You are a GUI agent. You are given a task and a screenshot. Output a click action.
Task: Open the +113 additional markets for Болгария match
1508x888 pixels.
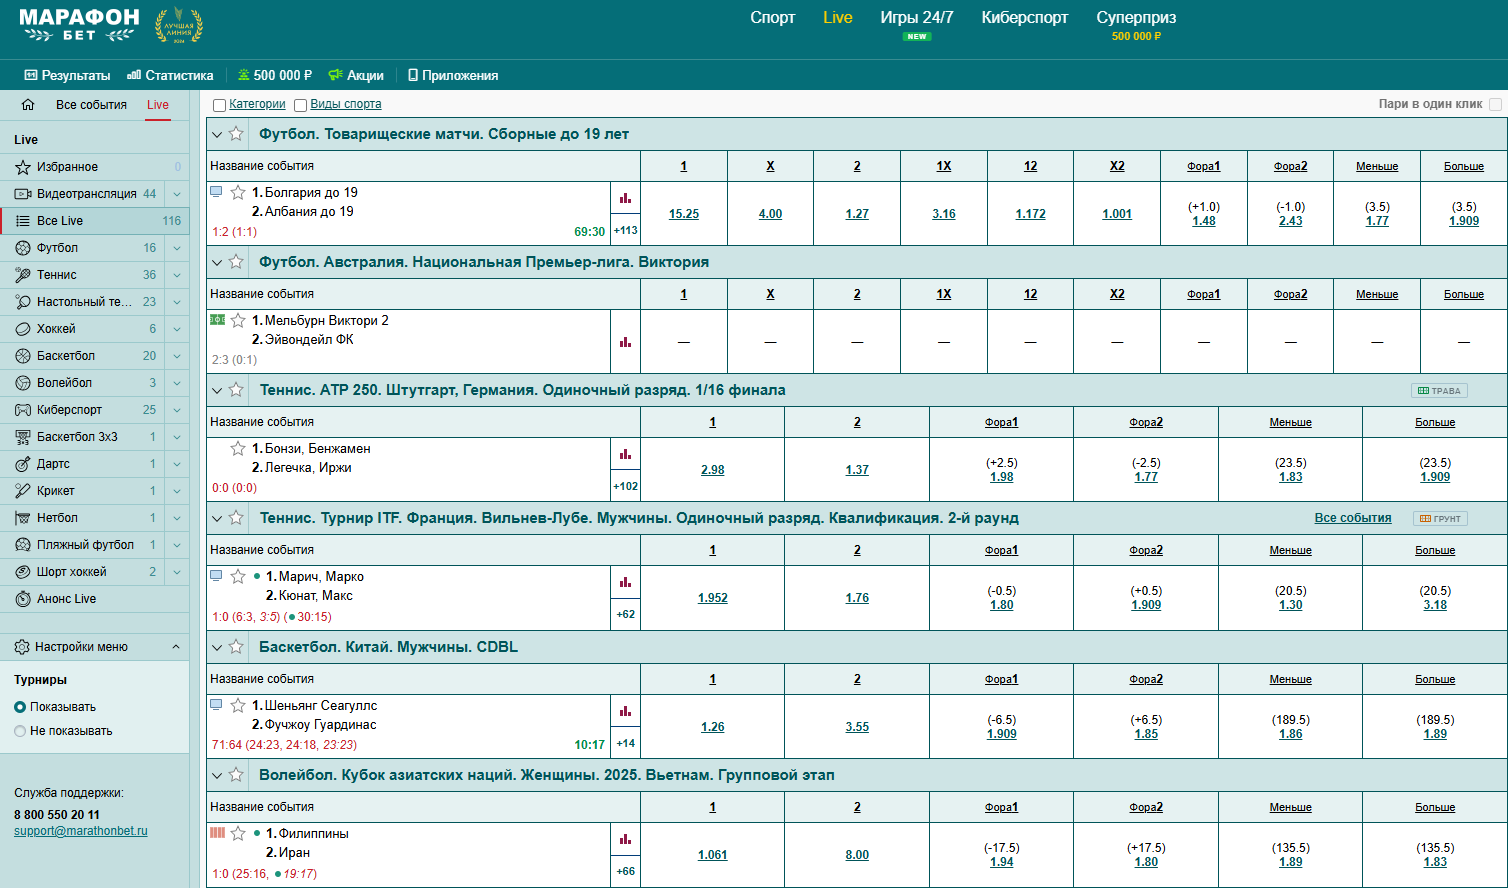(x=625, y=231)
